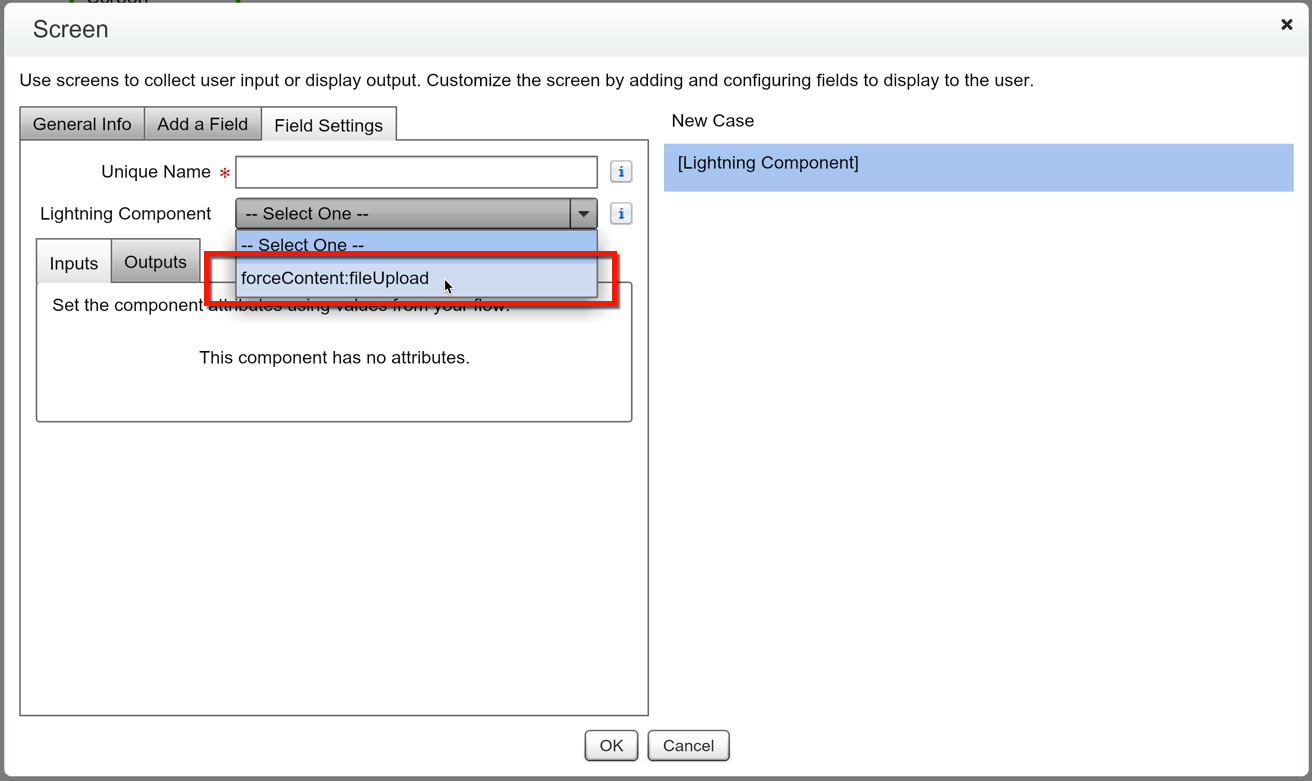Image resolution: width=1312 pixels, height=781 pixels.
Task: Click the info icon beside Unique Name
Action: [620, 171]
